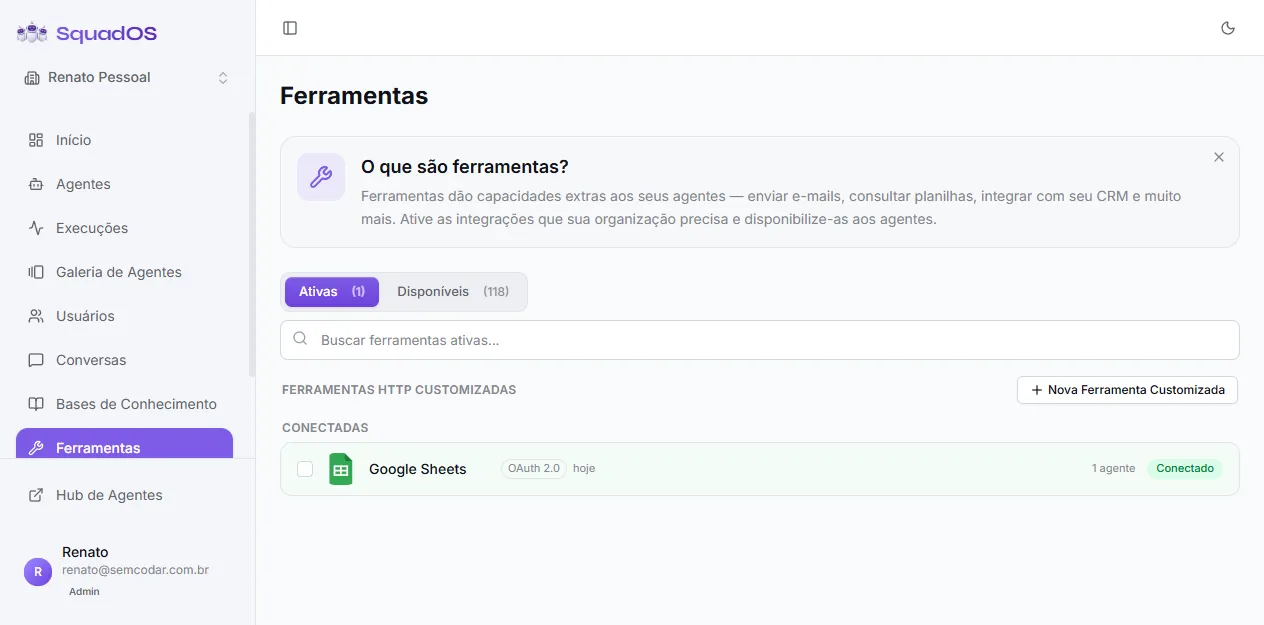The height and width of the screenshot is (625, 1264).
Task: Click the Agentes robot icon
Action: [x=36, y=184]
